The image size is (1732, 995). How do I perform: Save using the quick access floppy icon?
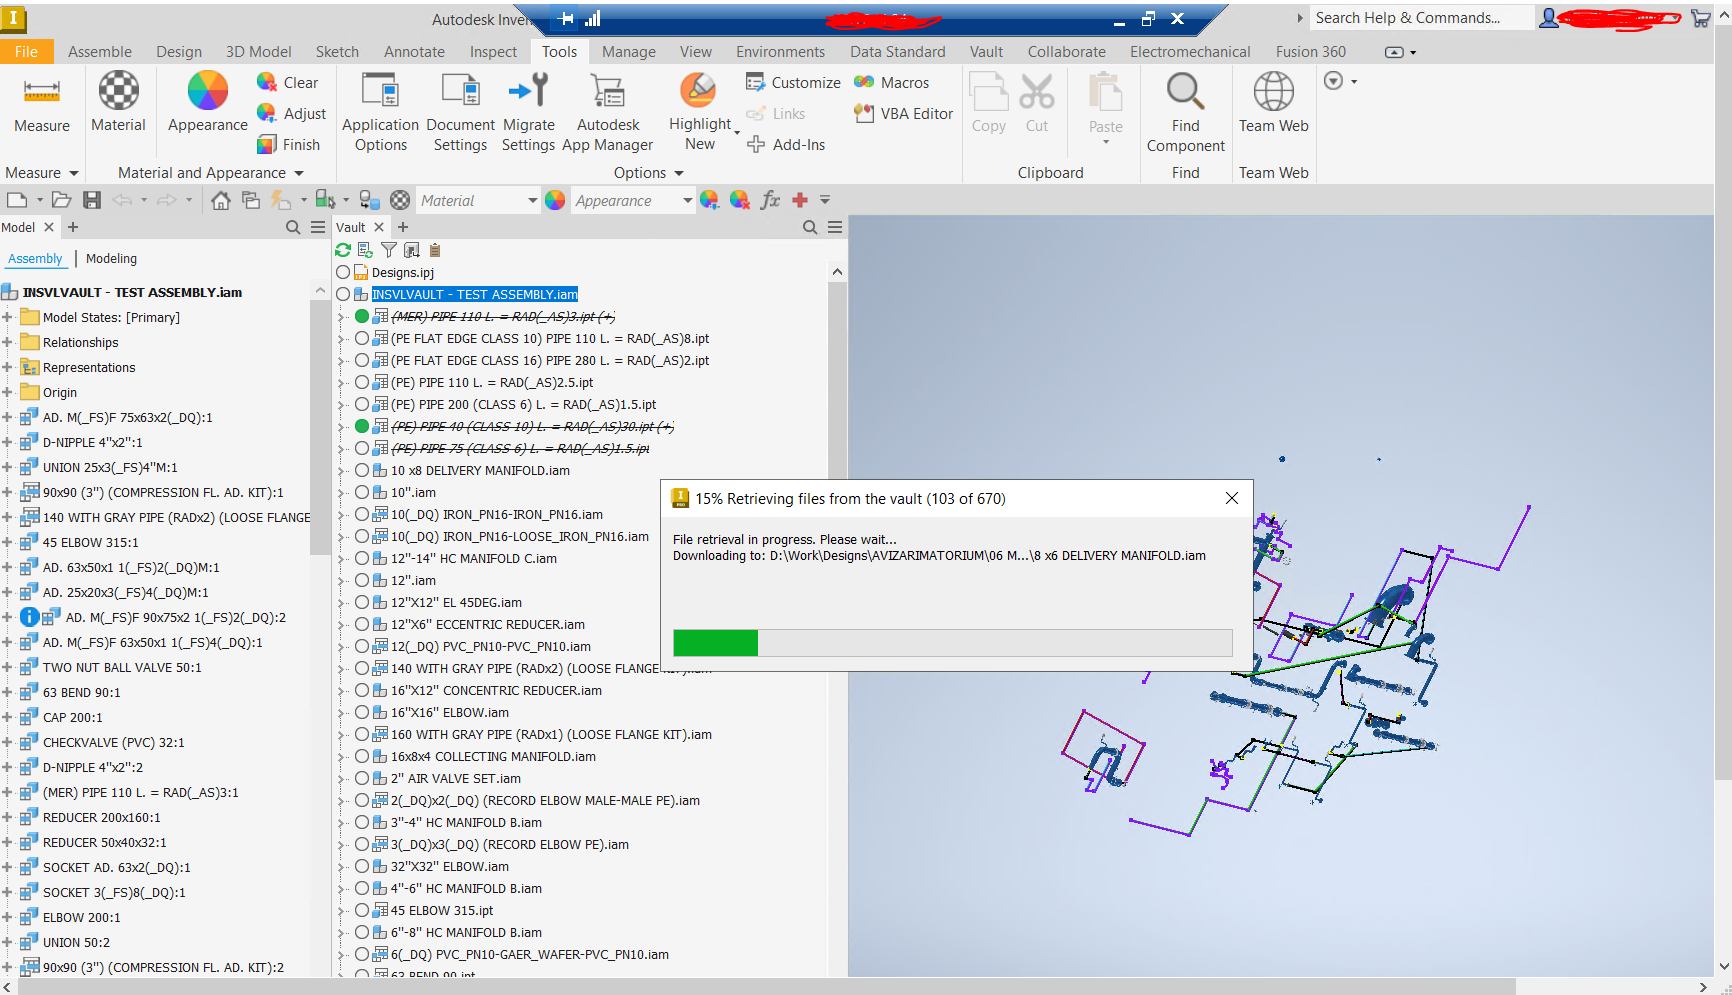[92, 200]
